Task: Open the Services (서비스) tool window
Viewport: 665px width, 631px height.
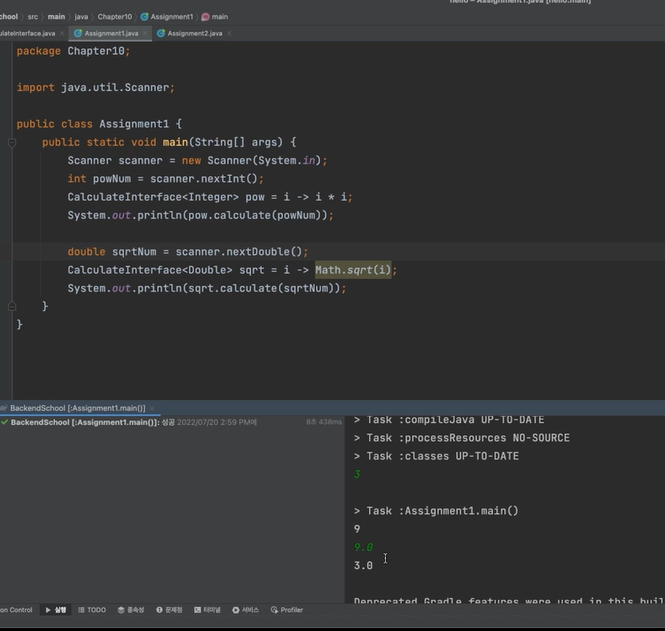Action: pyautogui.click(x=246, y=610)
